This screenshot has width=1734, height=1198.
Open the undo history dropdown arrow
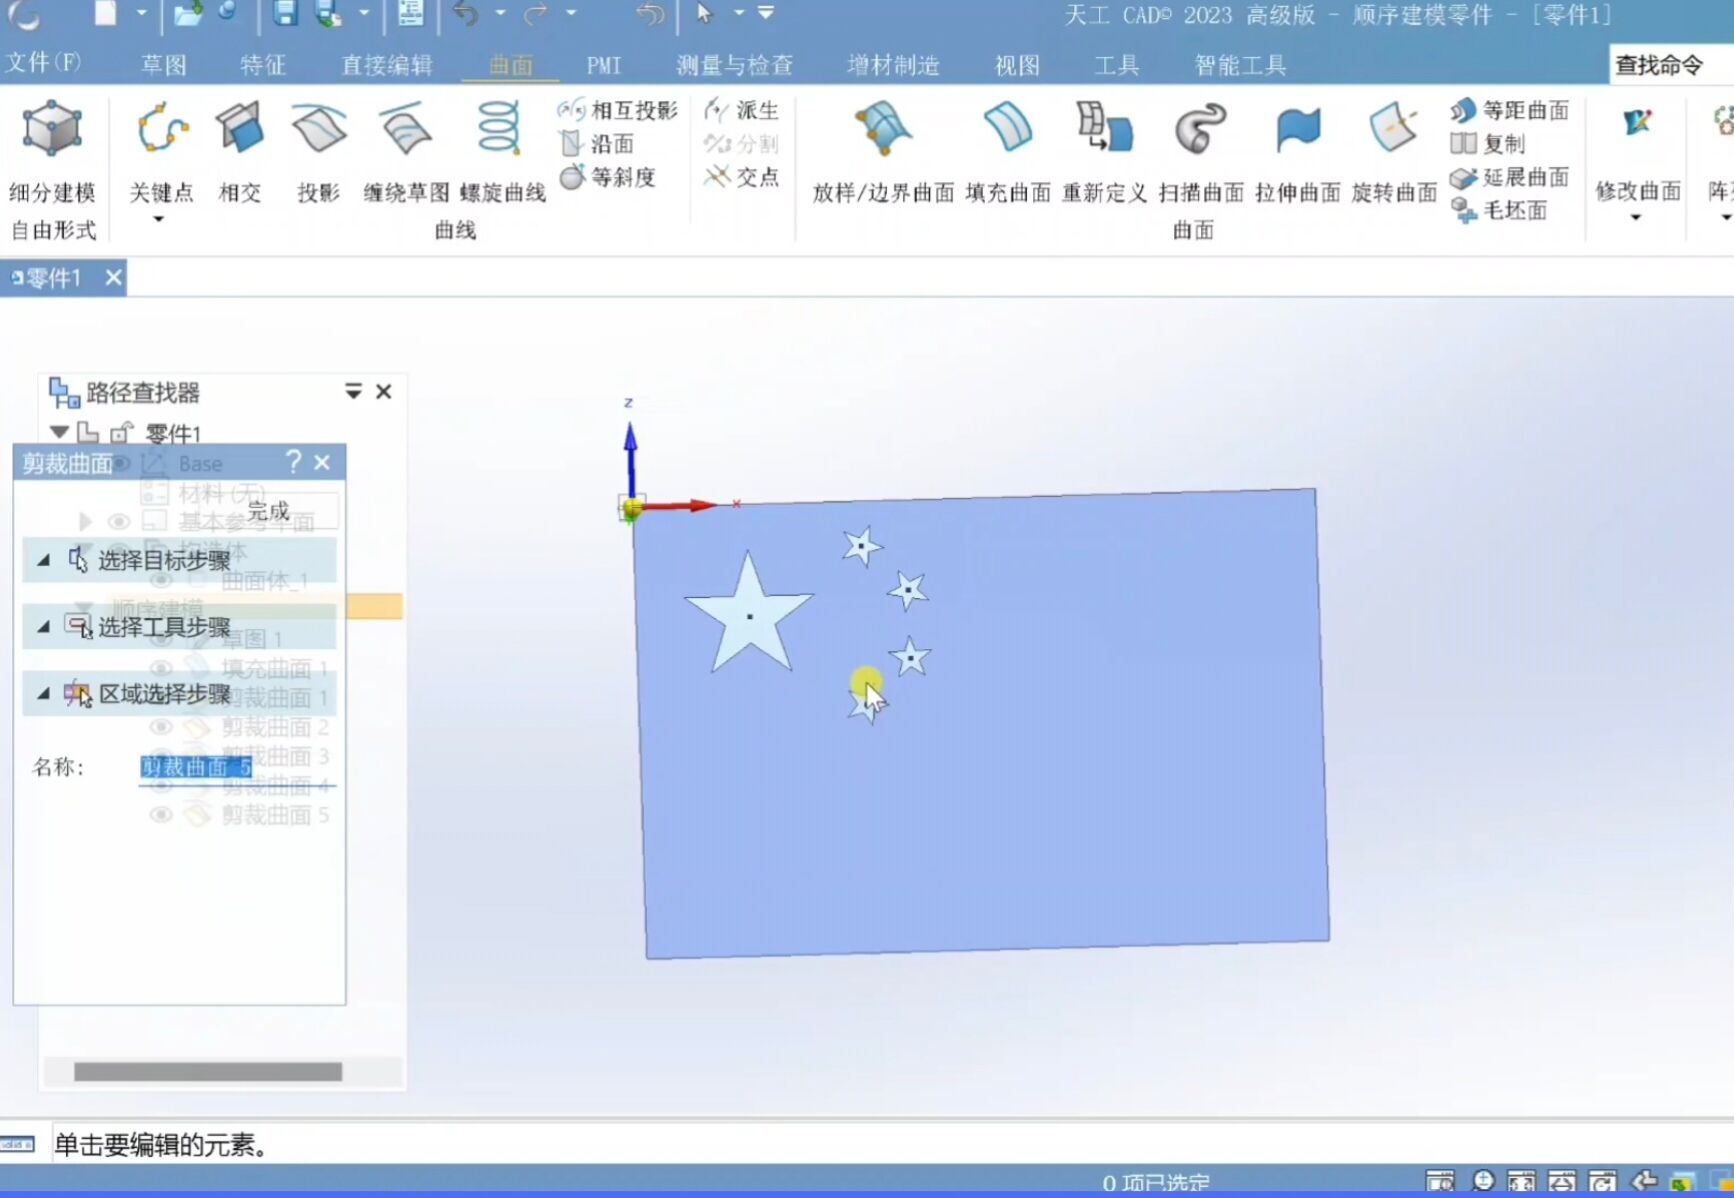[500, 13]
